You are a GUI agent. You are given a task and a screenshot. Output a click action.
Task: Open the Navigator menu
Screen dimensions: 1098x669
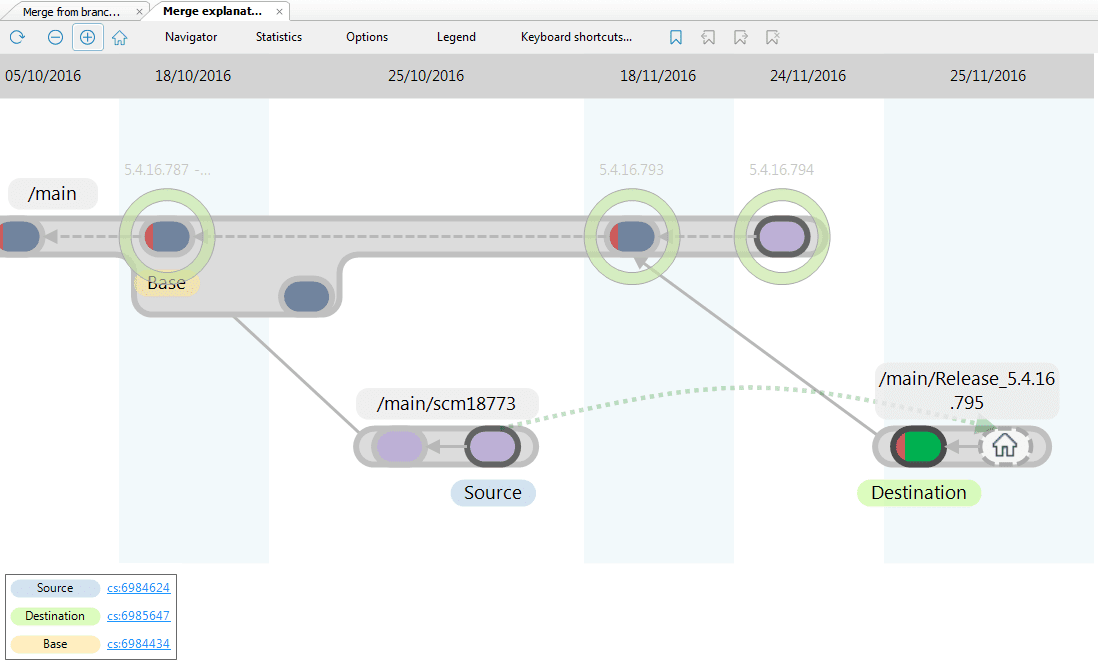[x=190, y=37]
